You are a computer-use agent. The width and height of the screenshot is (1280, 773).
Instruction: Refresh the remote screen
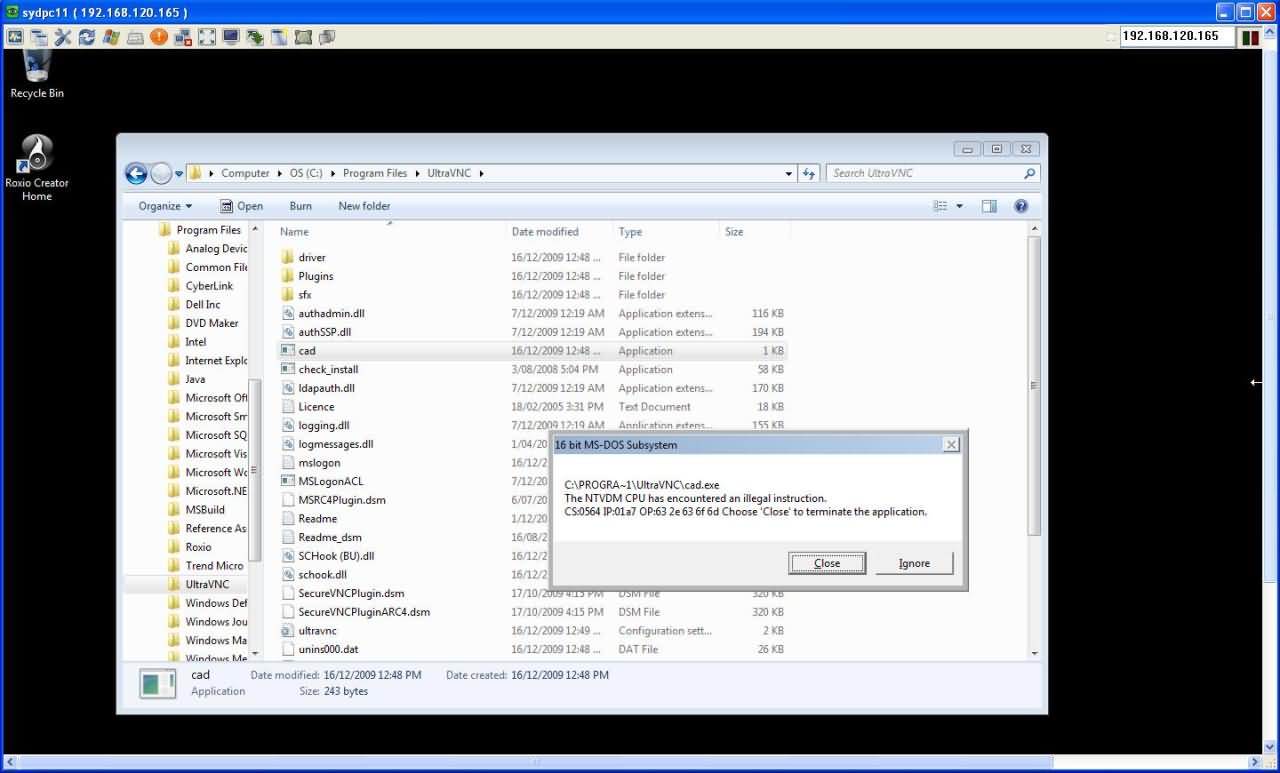87,37
